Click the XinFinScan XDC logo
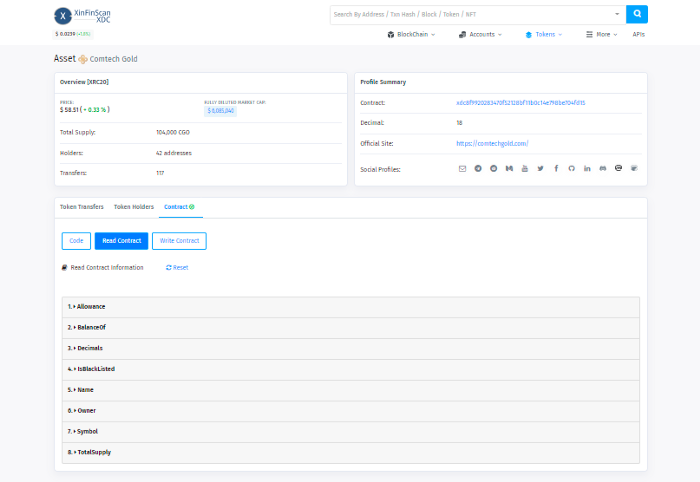 coord(84,15)
